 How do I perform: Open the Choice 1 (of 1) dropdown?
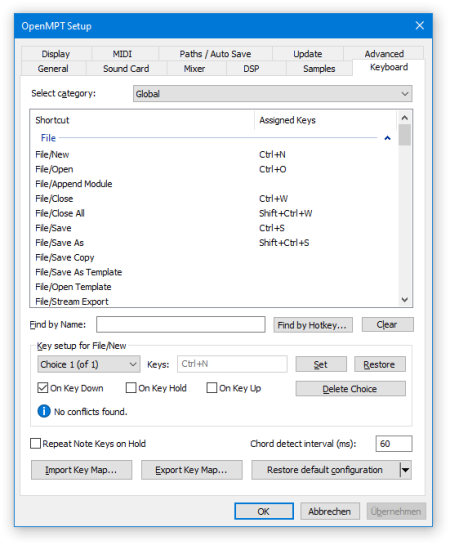coord(89,364)
